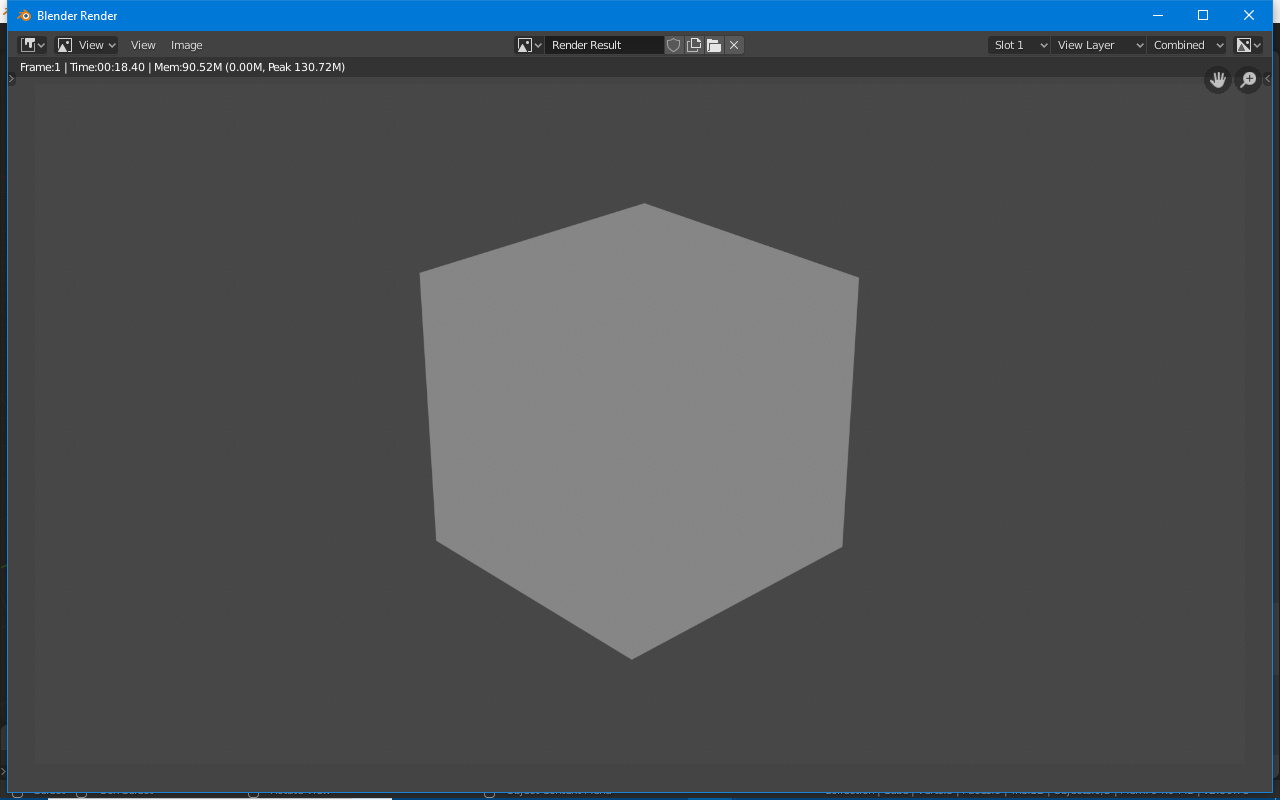Browse linked images via image icon
Screen dimensions: 1280x800
tap(529, 45)
